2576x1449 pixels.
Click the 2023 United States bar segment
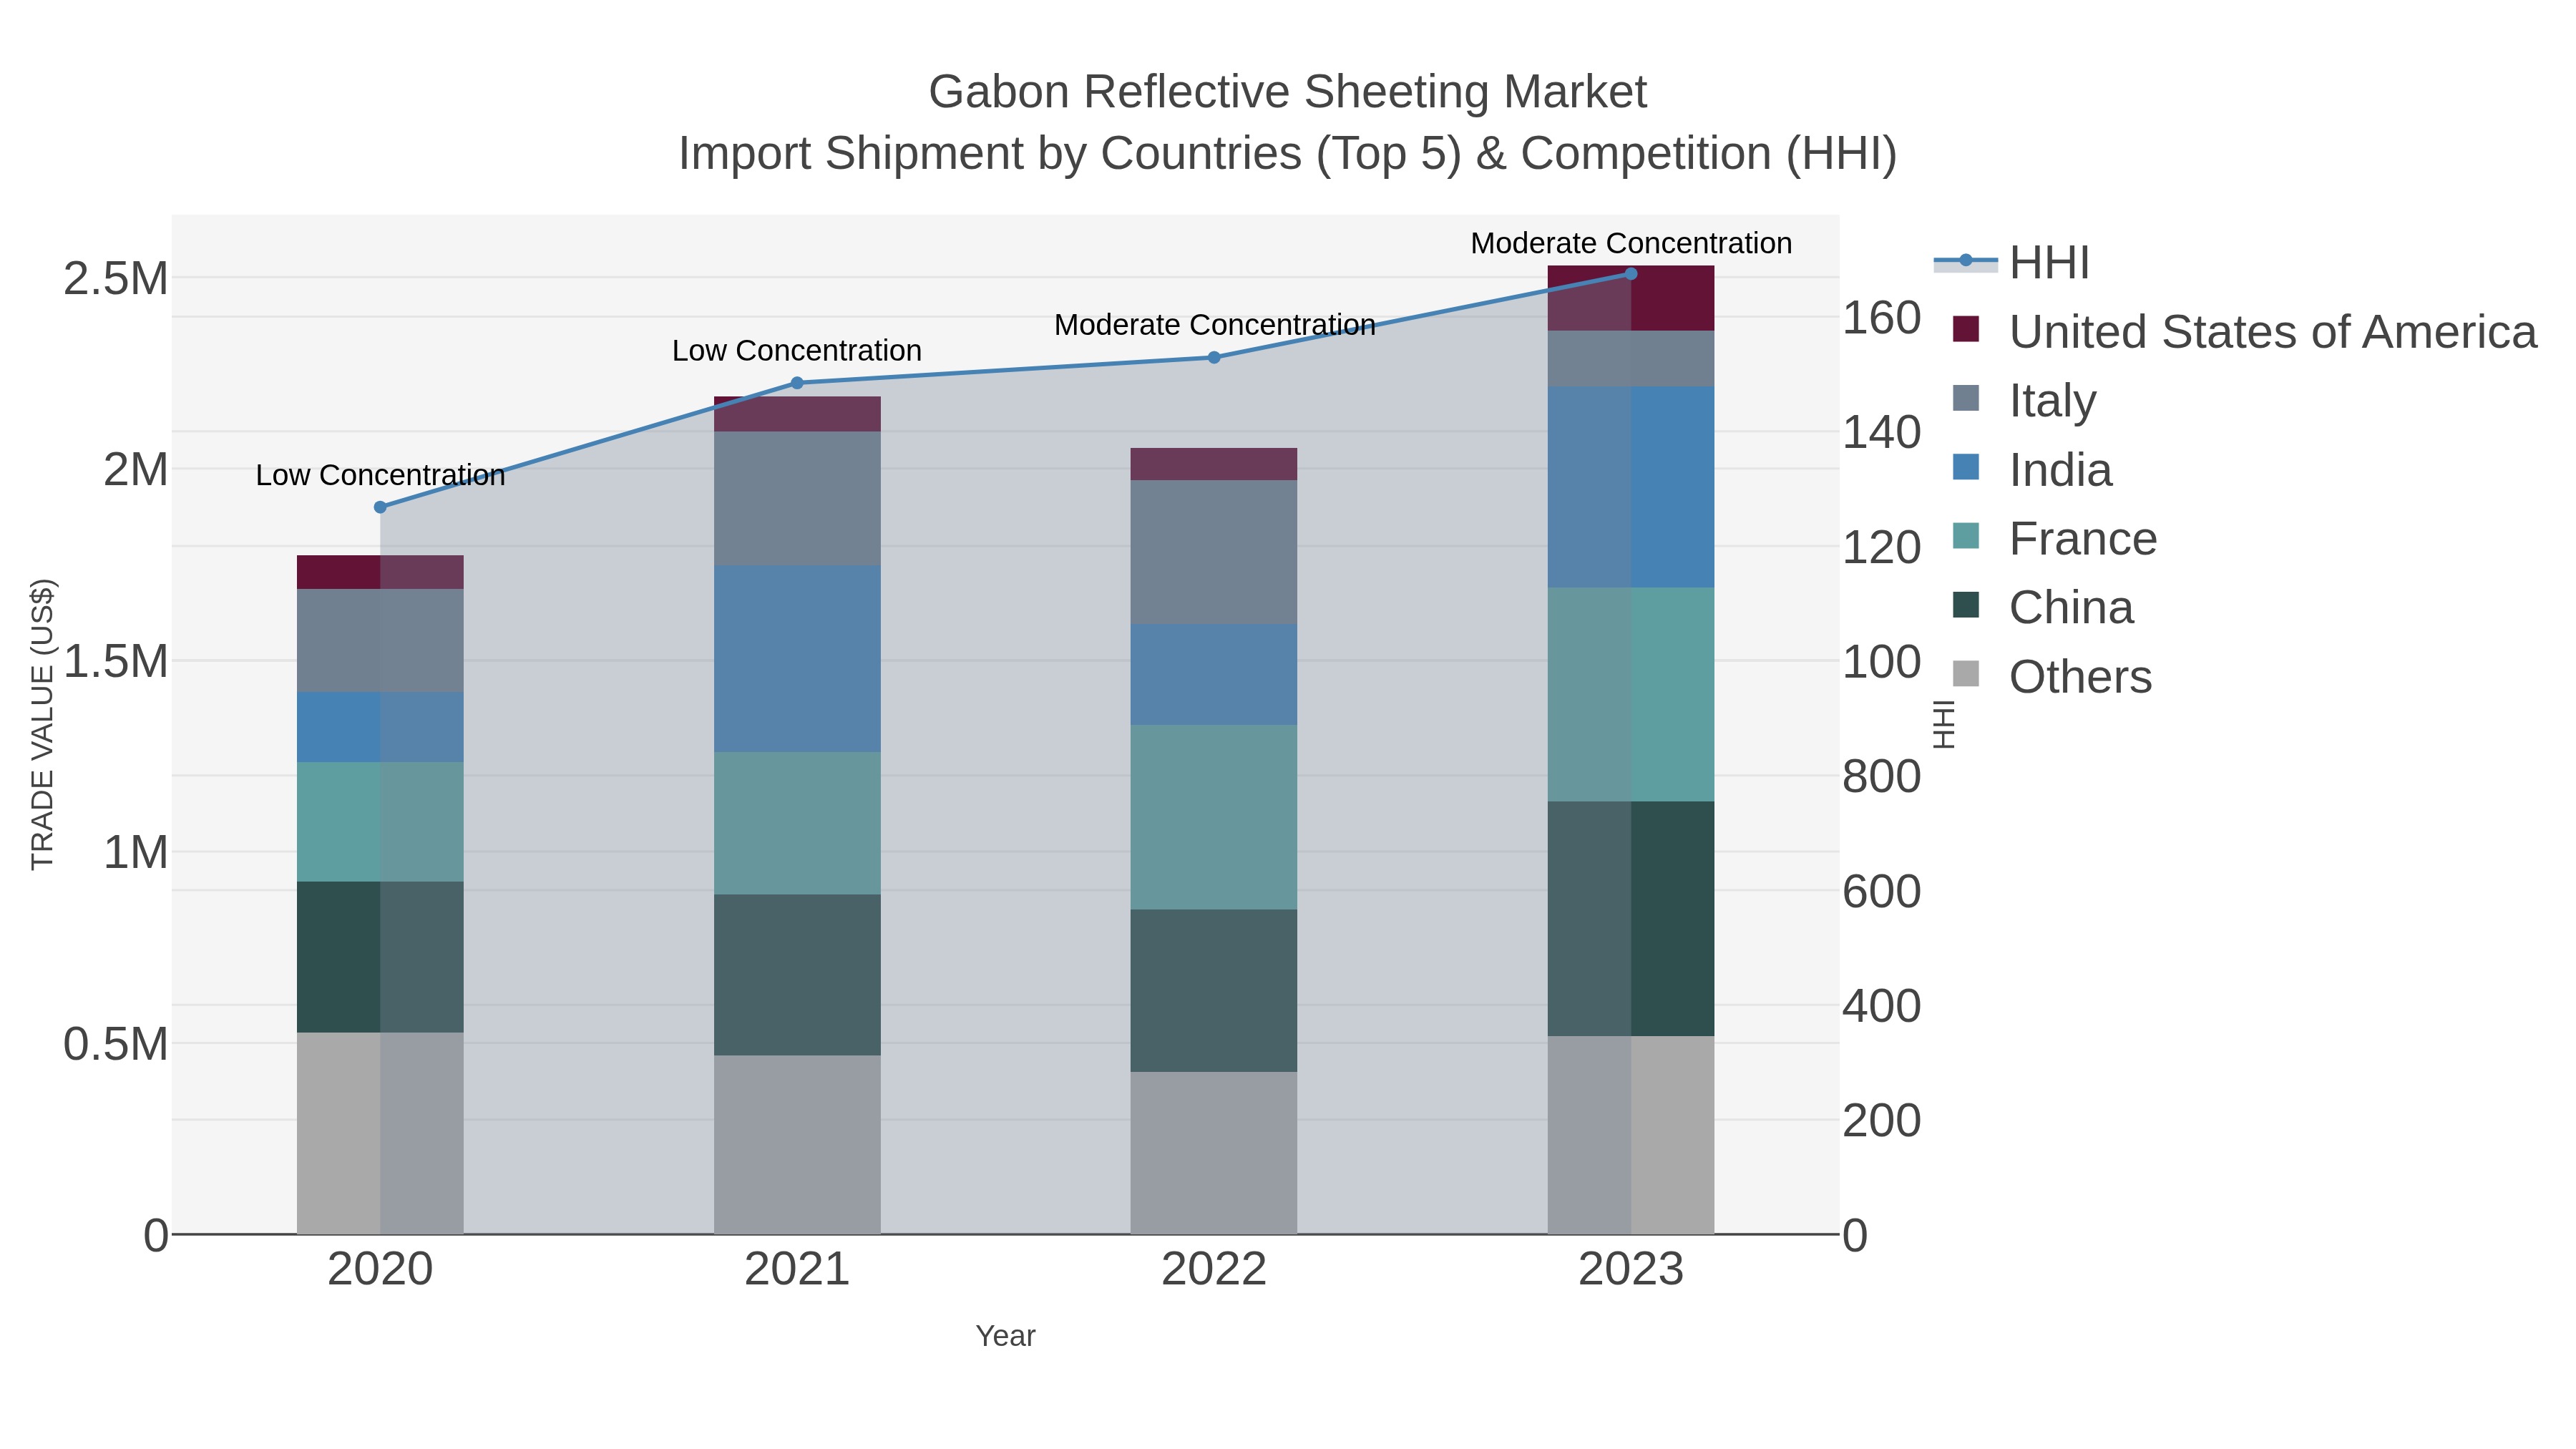point(1631,298)
